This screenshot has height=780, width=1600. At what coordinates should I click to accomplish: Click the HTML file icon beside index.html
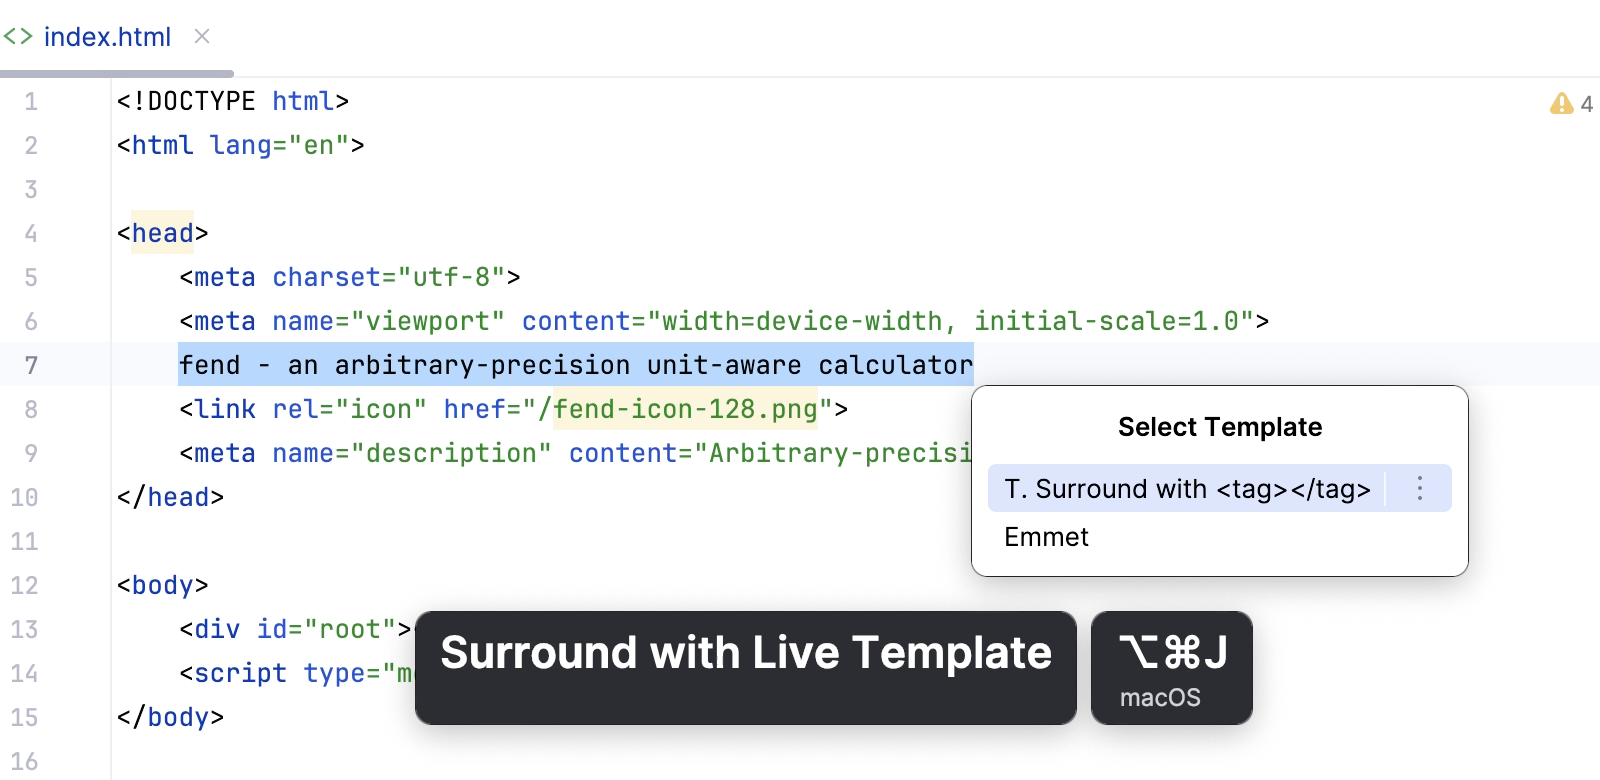(17, 36)
